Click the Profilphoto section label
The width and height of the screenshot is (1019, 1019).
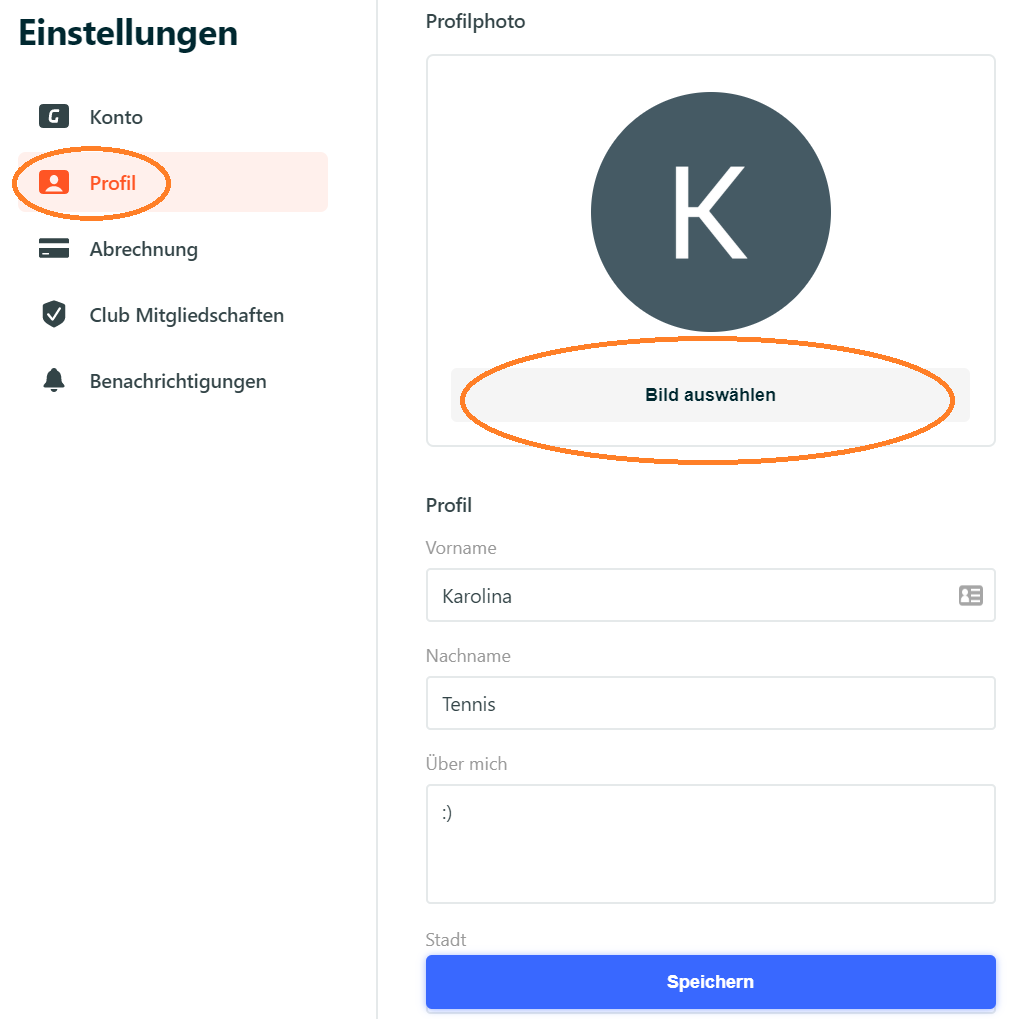click(x=475, y=21)
